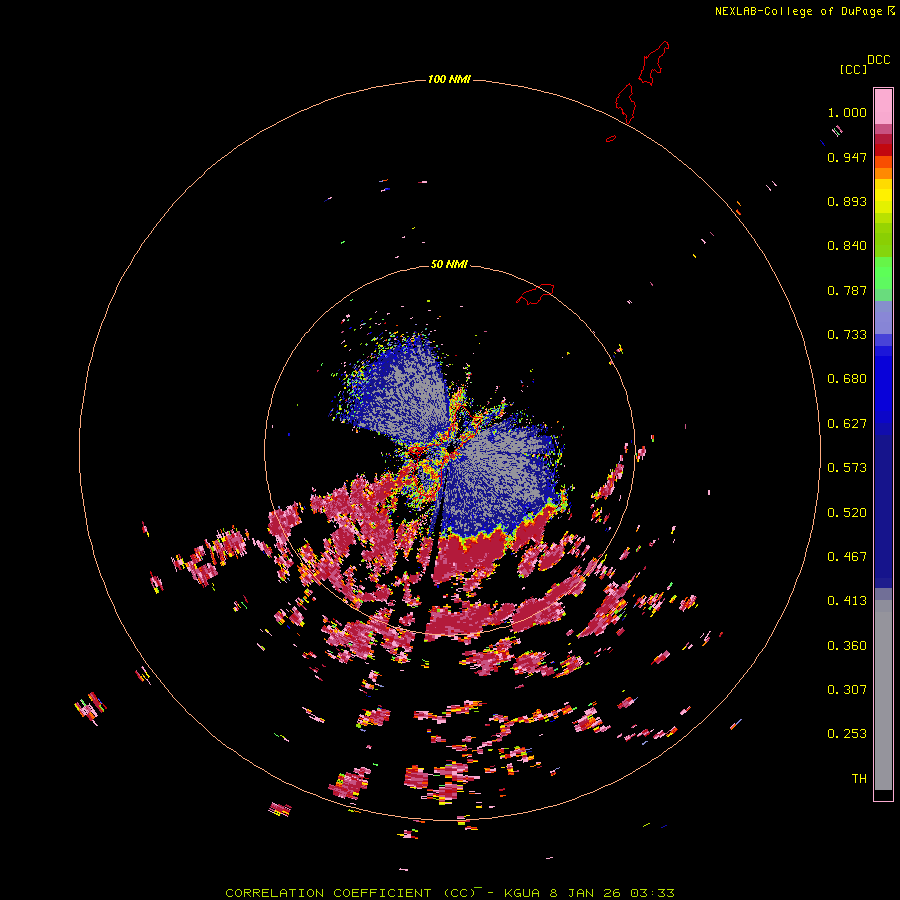Select the 0.947 scale value
The width and height of the screenshot is (900, 900).
[847, 157]
